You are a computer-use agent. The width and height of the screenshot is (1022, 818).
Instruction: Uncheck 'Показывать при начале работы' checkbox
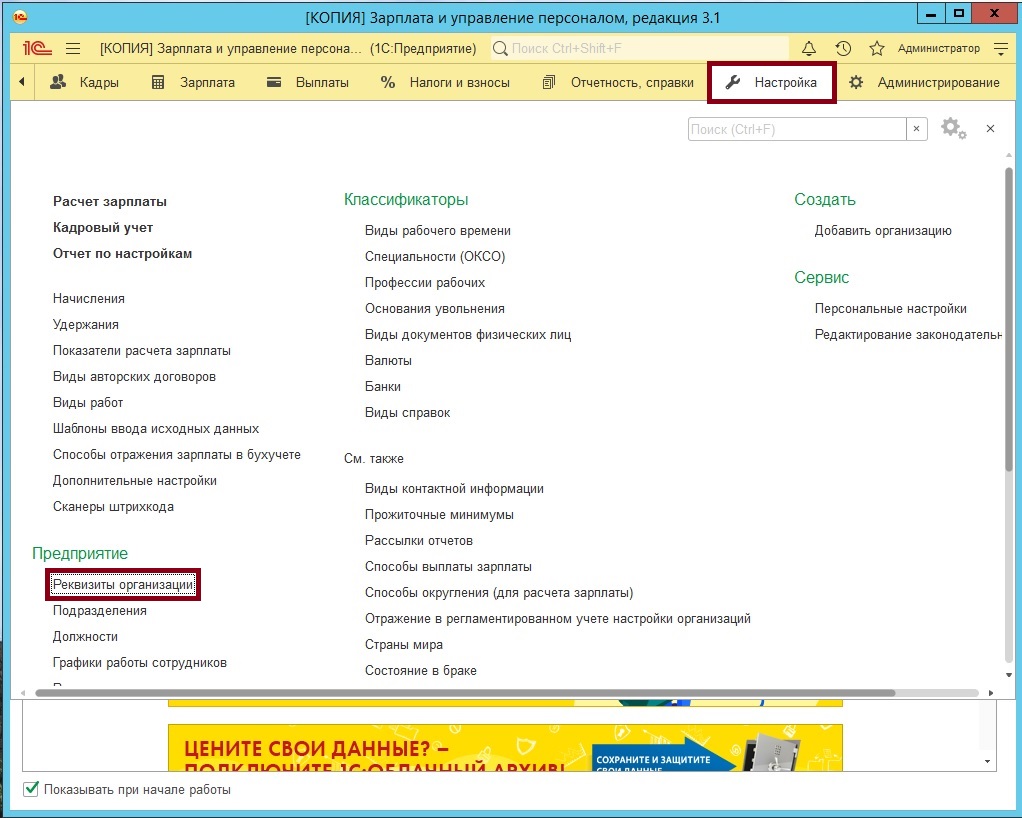click(31, 789)
